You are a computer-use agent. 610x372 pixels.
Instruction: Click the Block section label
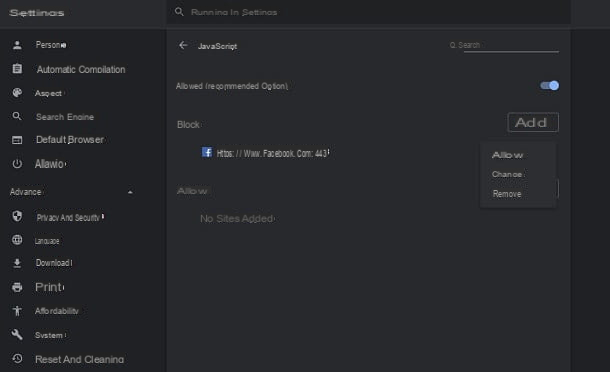[x=189, y=125]
